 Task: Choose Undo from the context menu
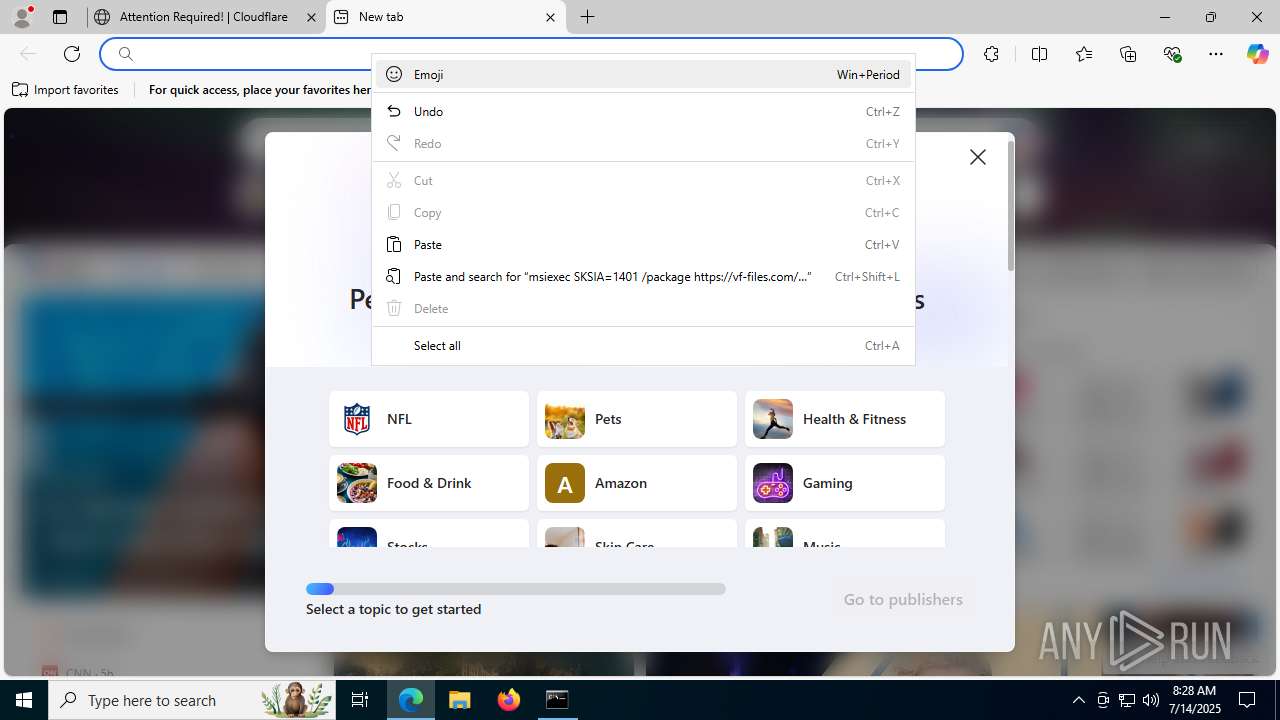point(643,111)
